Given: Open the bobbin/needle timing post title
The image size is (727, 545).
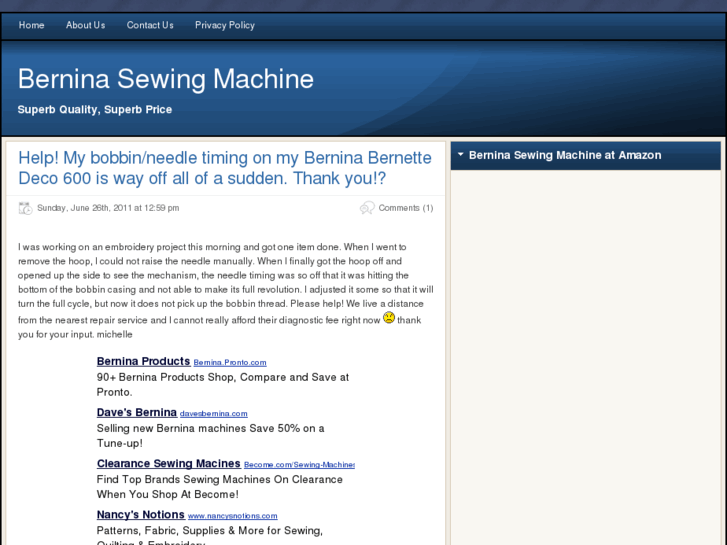Looking at the screenshot, I should tap(225, 168).
